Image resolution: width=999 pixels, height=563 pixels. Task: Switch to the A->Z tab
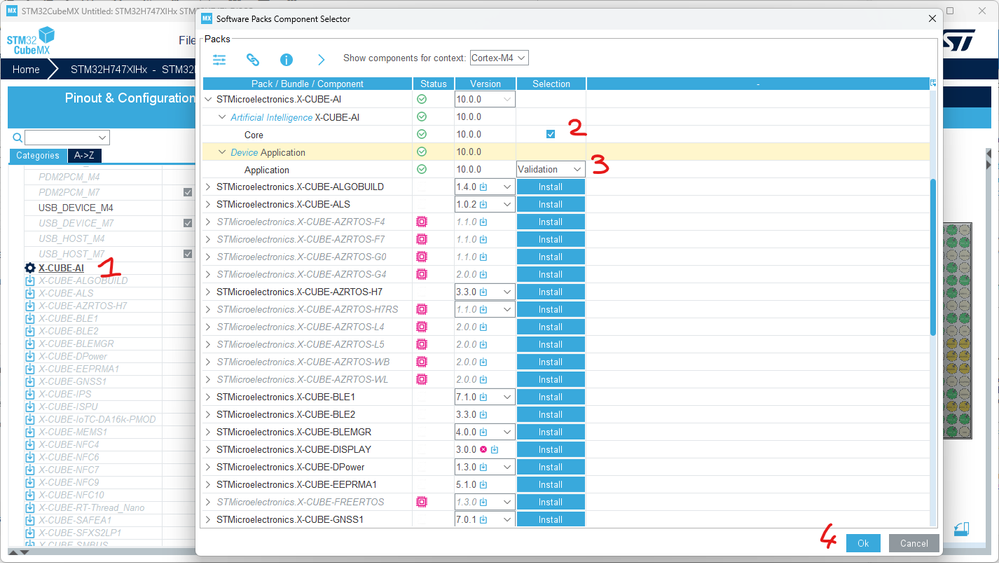(84, 155)
